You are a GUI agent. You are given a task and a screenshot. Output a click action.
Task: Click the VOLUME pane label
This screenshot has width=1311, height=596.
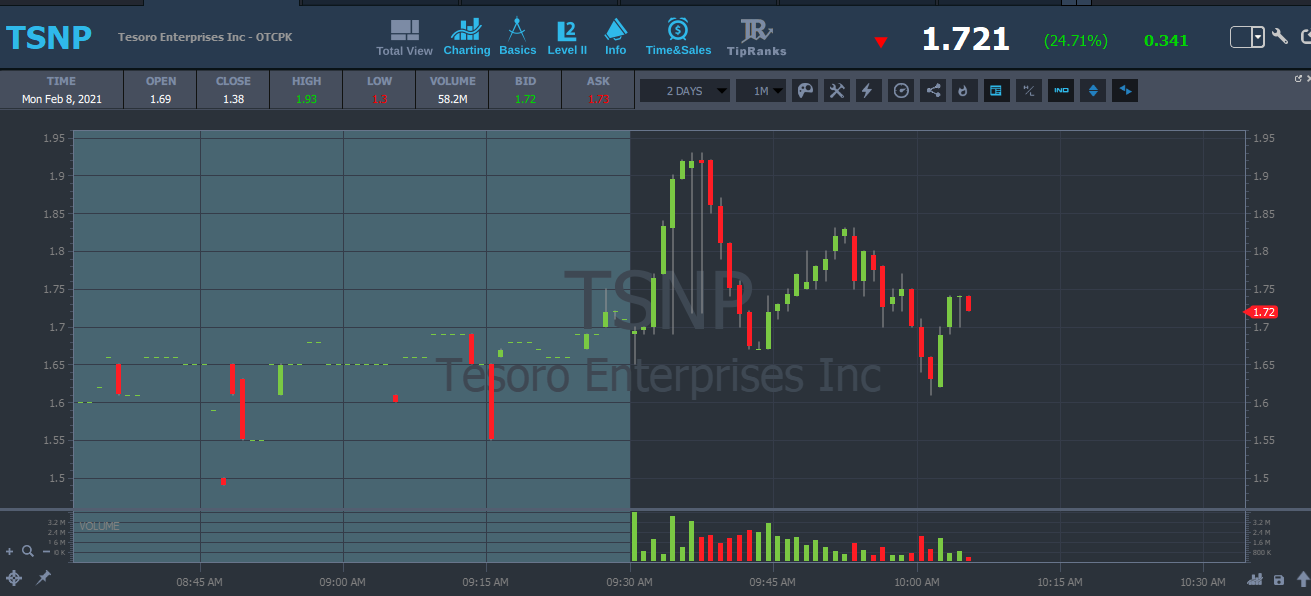(99, 526)
